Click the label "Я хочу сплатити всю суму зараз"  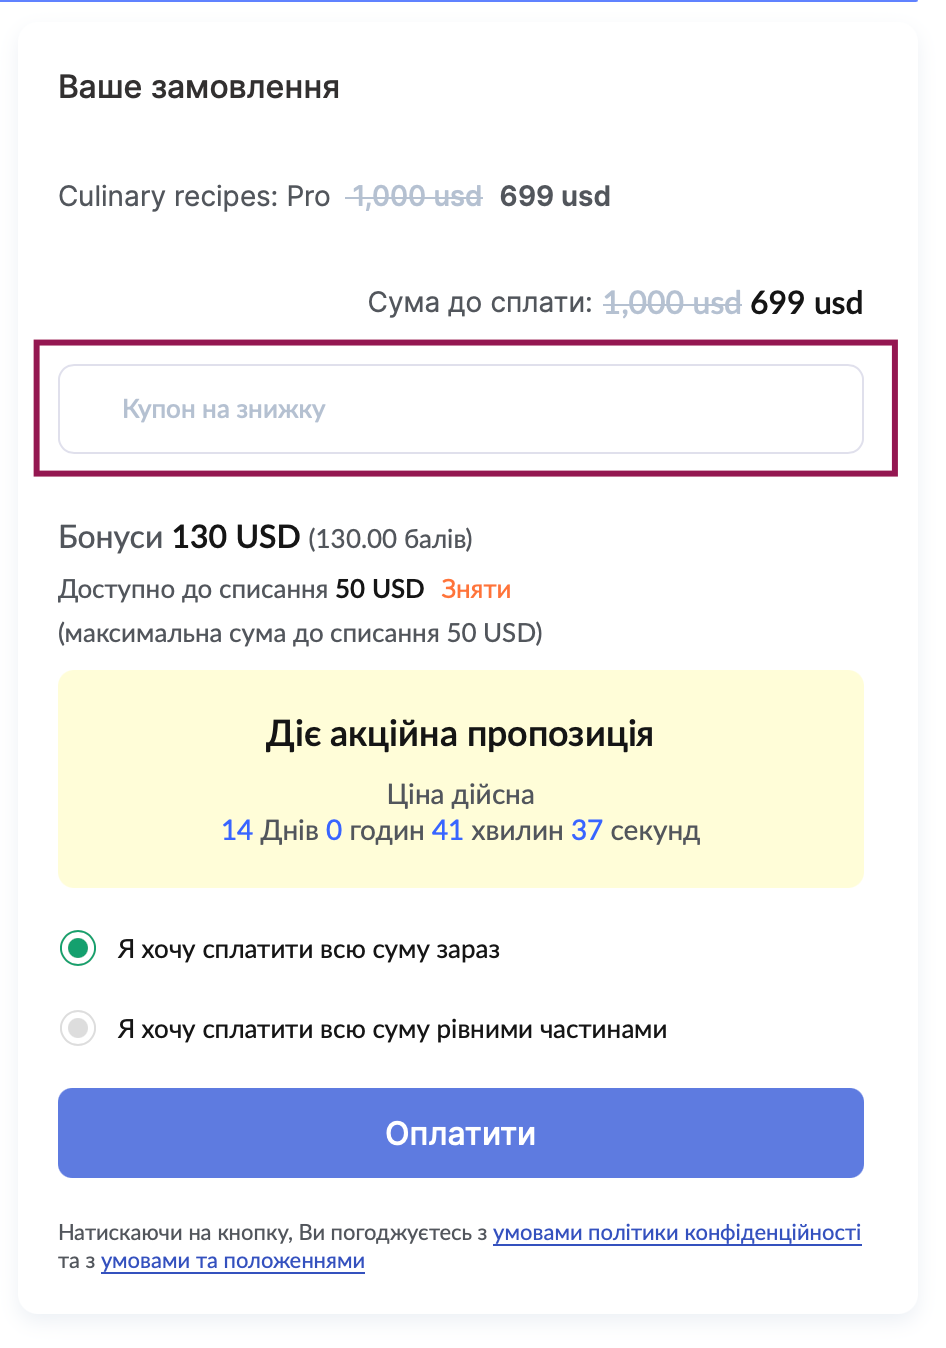(308, 949)
